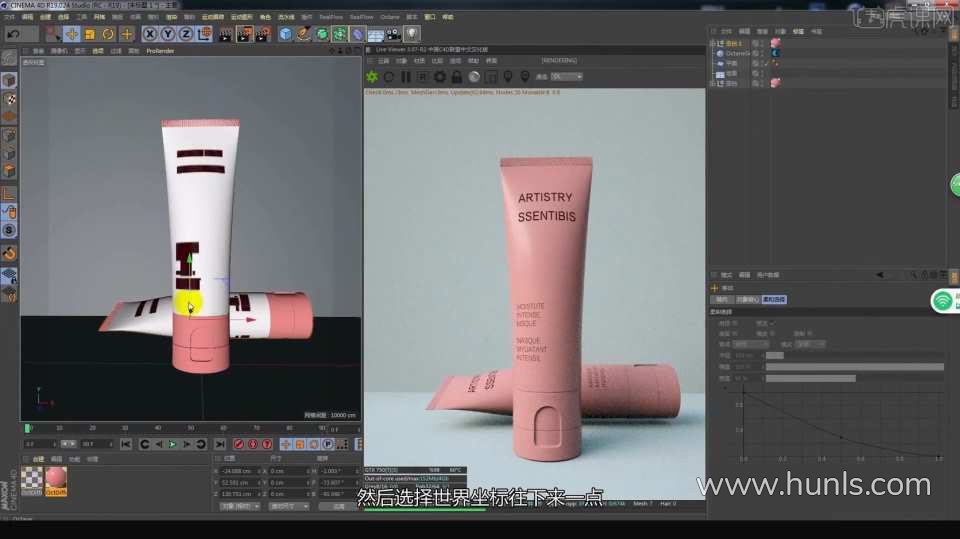Open the render channel dropdown in Live Viewer
Viewport: 960px width, 539px height.
click(565, 76)
